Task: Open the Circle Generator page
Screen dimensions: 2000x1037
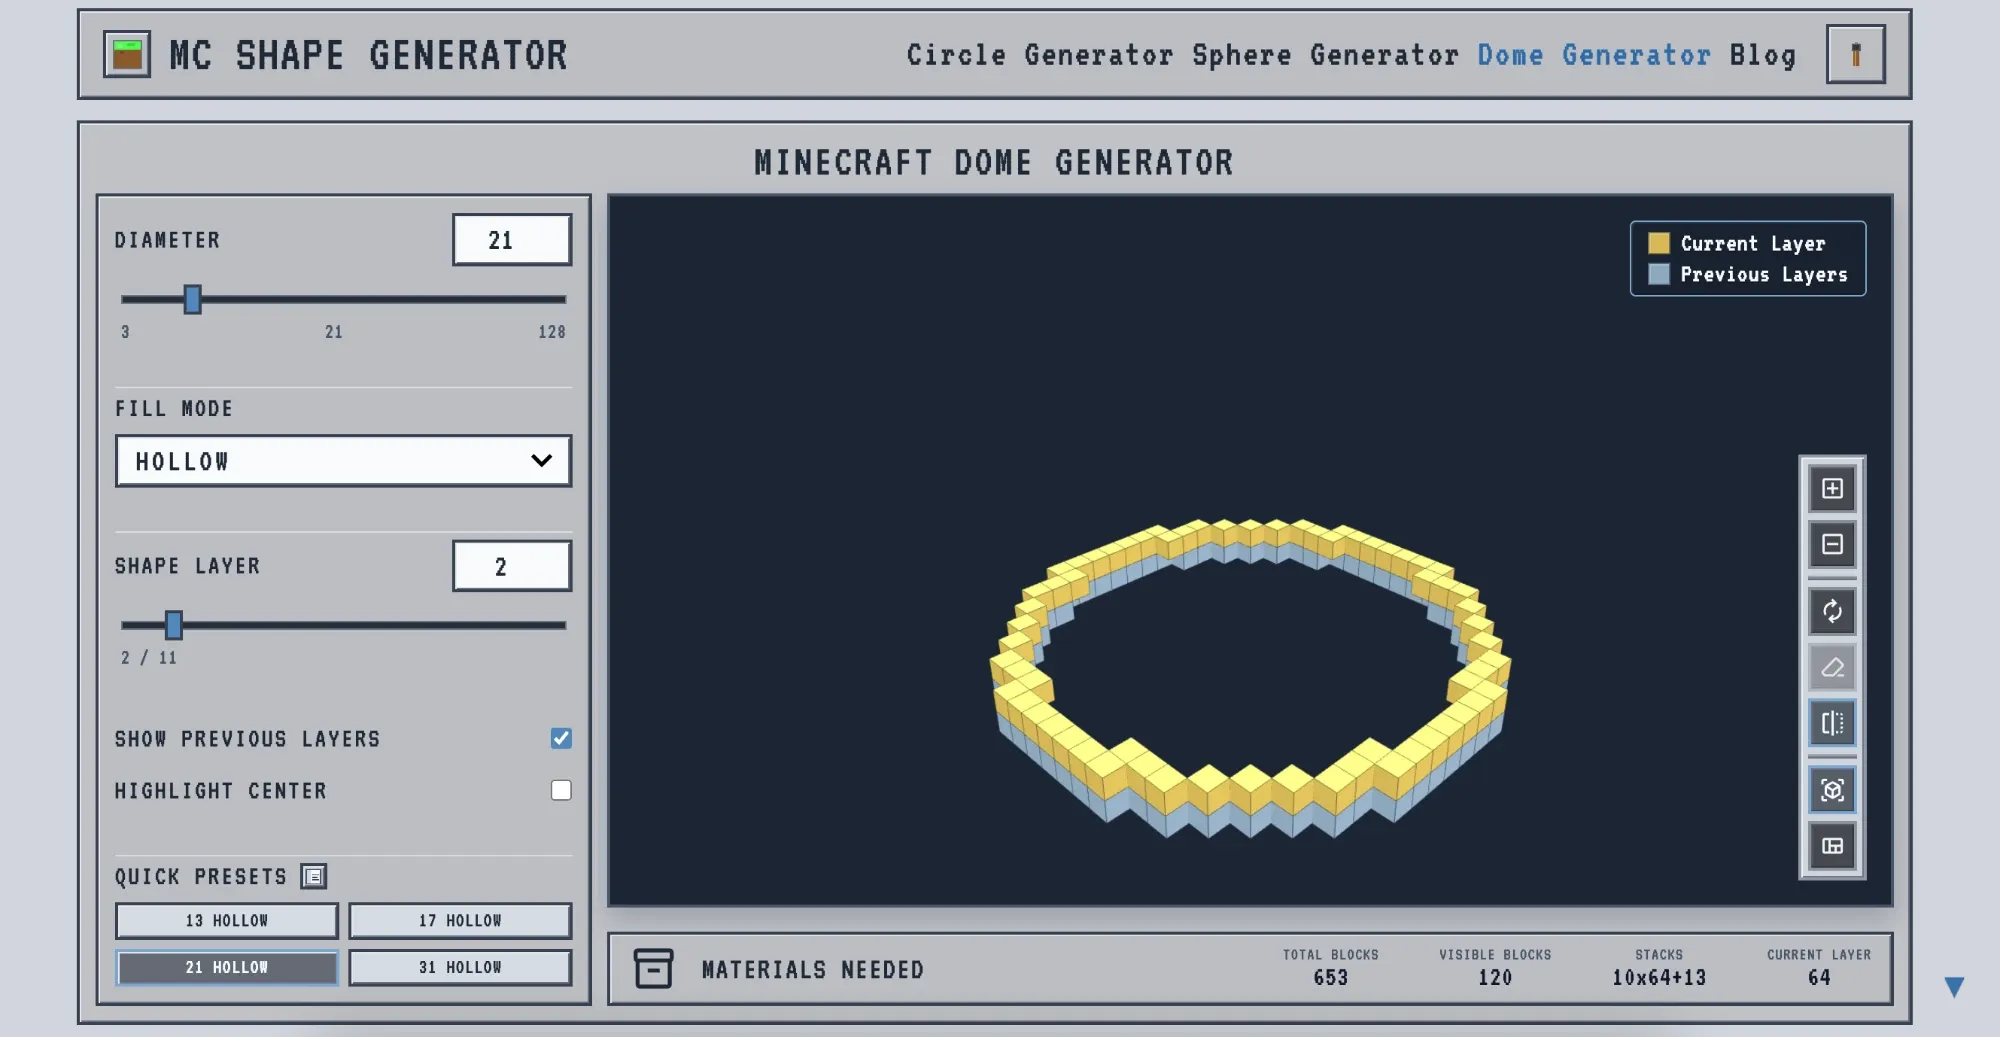Action: pyautogui.click(x=1040, y=55)
